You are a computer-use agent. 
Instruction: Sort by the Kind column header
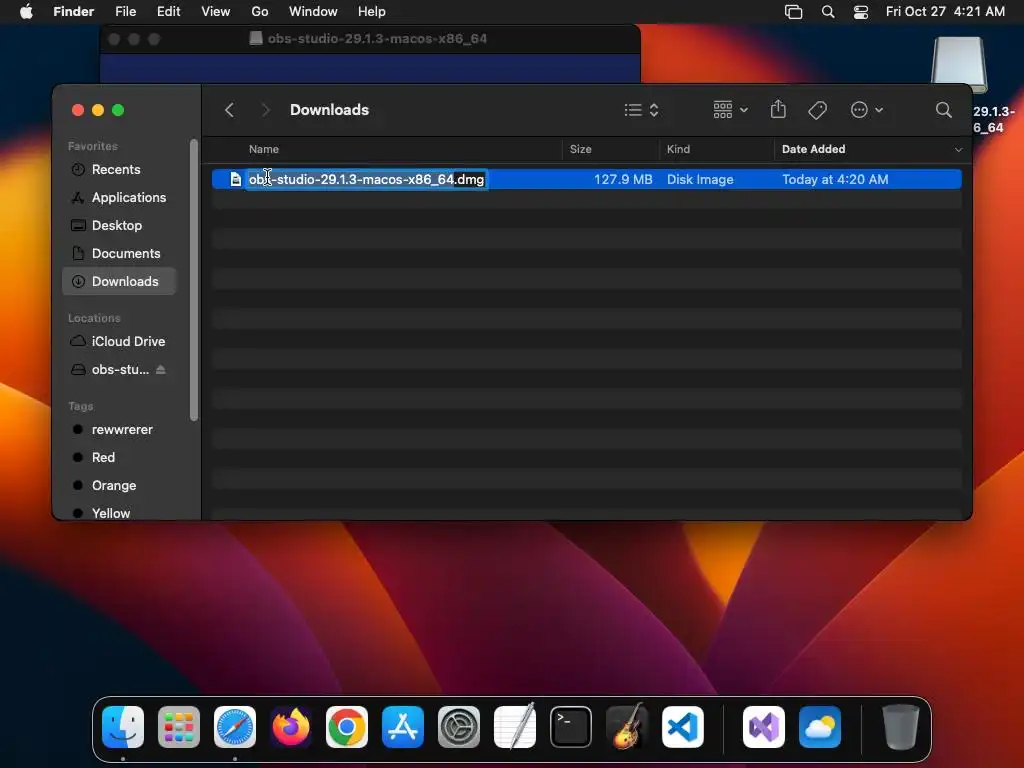678,149
